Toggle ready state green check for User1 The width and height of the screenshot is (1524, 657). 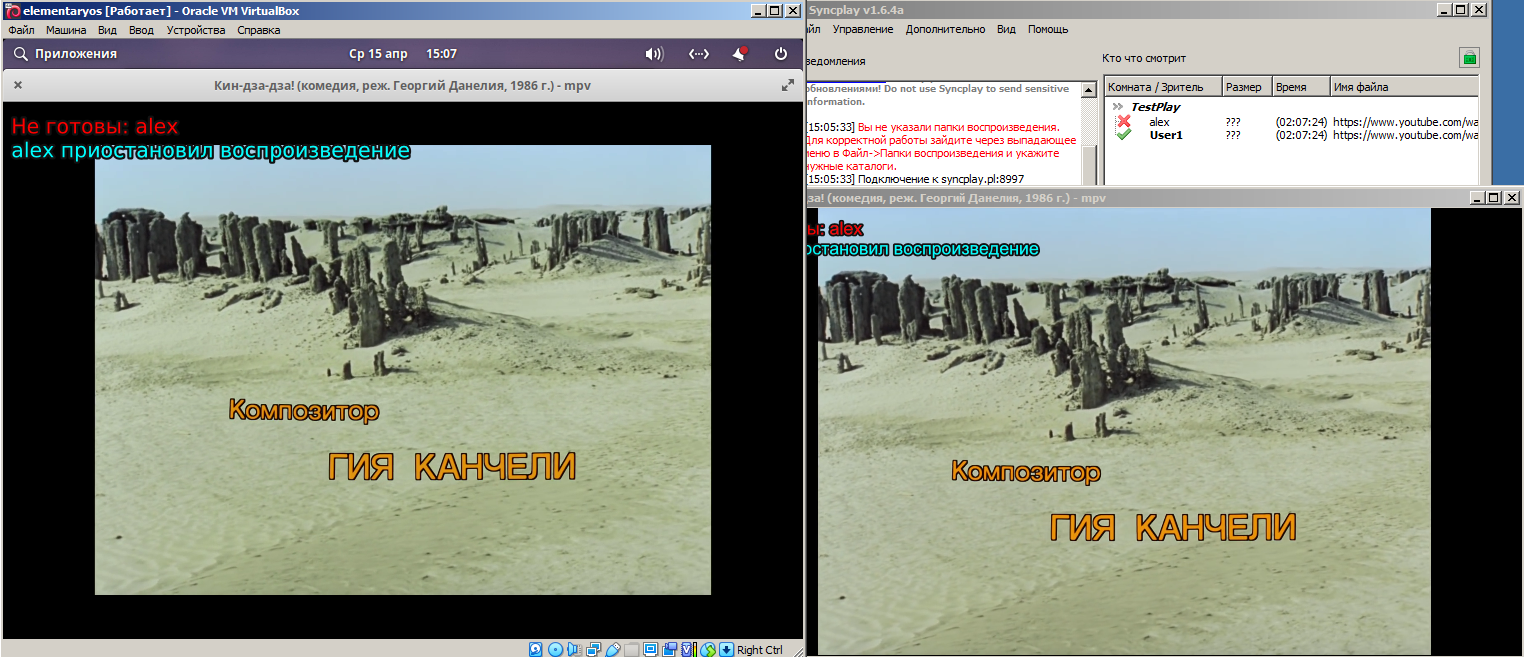tap(1124, 135)
